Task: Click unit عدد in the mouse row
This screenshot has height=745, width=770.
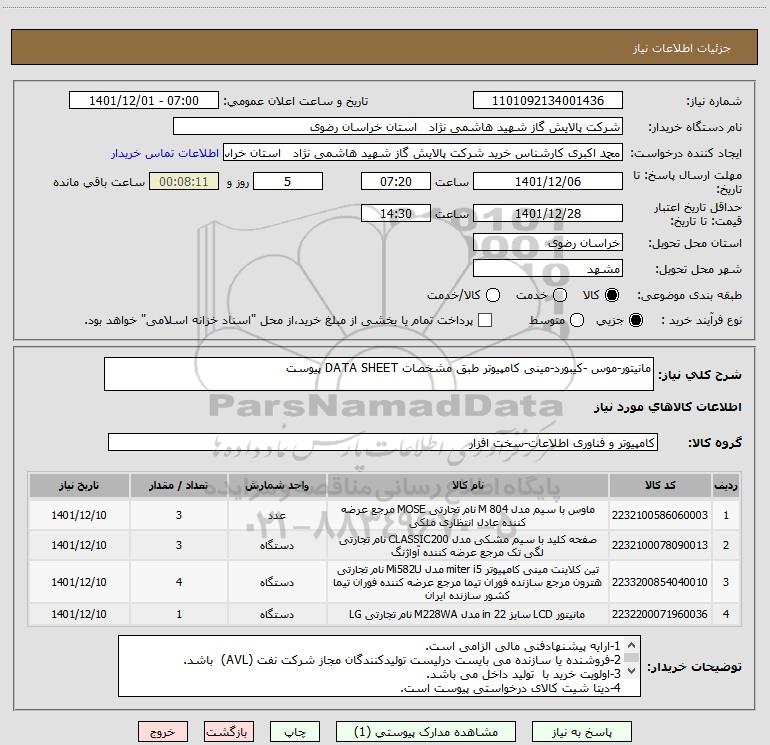Action: click(x=277, y=515)
